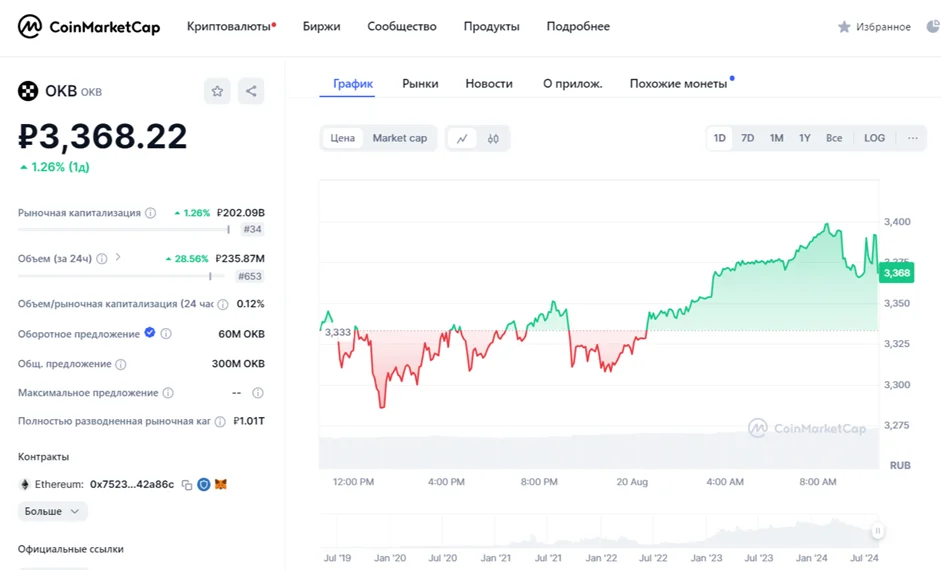This screenshot has height=570, width=941.
Task: Open the Сообщество menu
Action: click(x=402, y=26)
